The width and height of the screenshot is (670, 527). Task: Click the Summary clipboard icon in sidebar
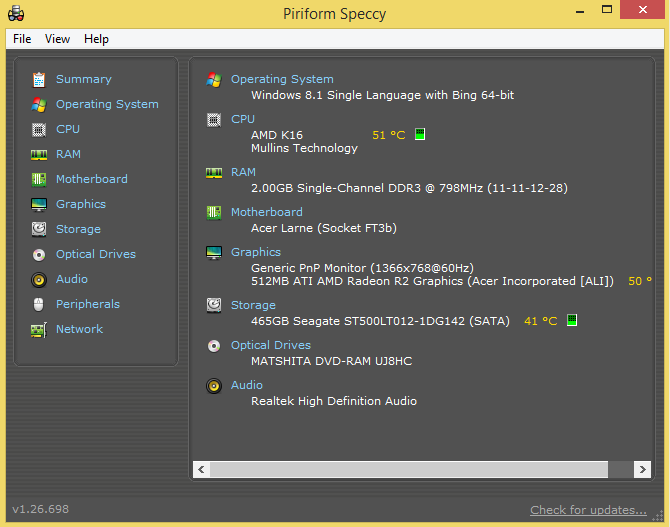[39, 79]
